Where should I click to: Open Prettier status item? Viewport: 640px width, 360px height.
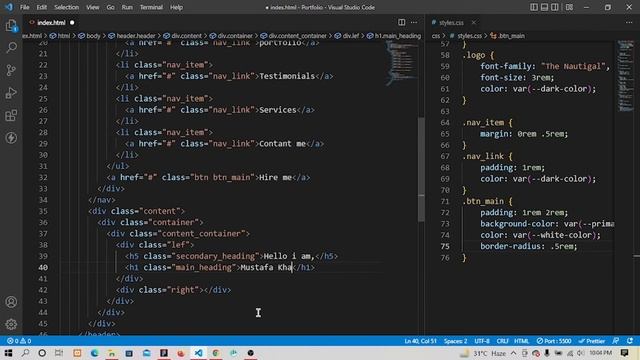(x=591, y=341)
